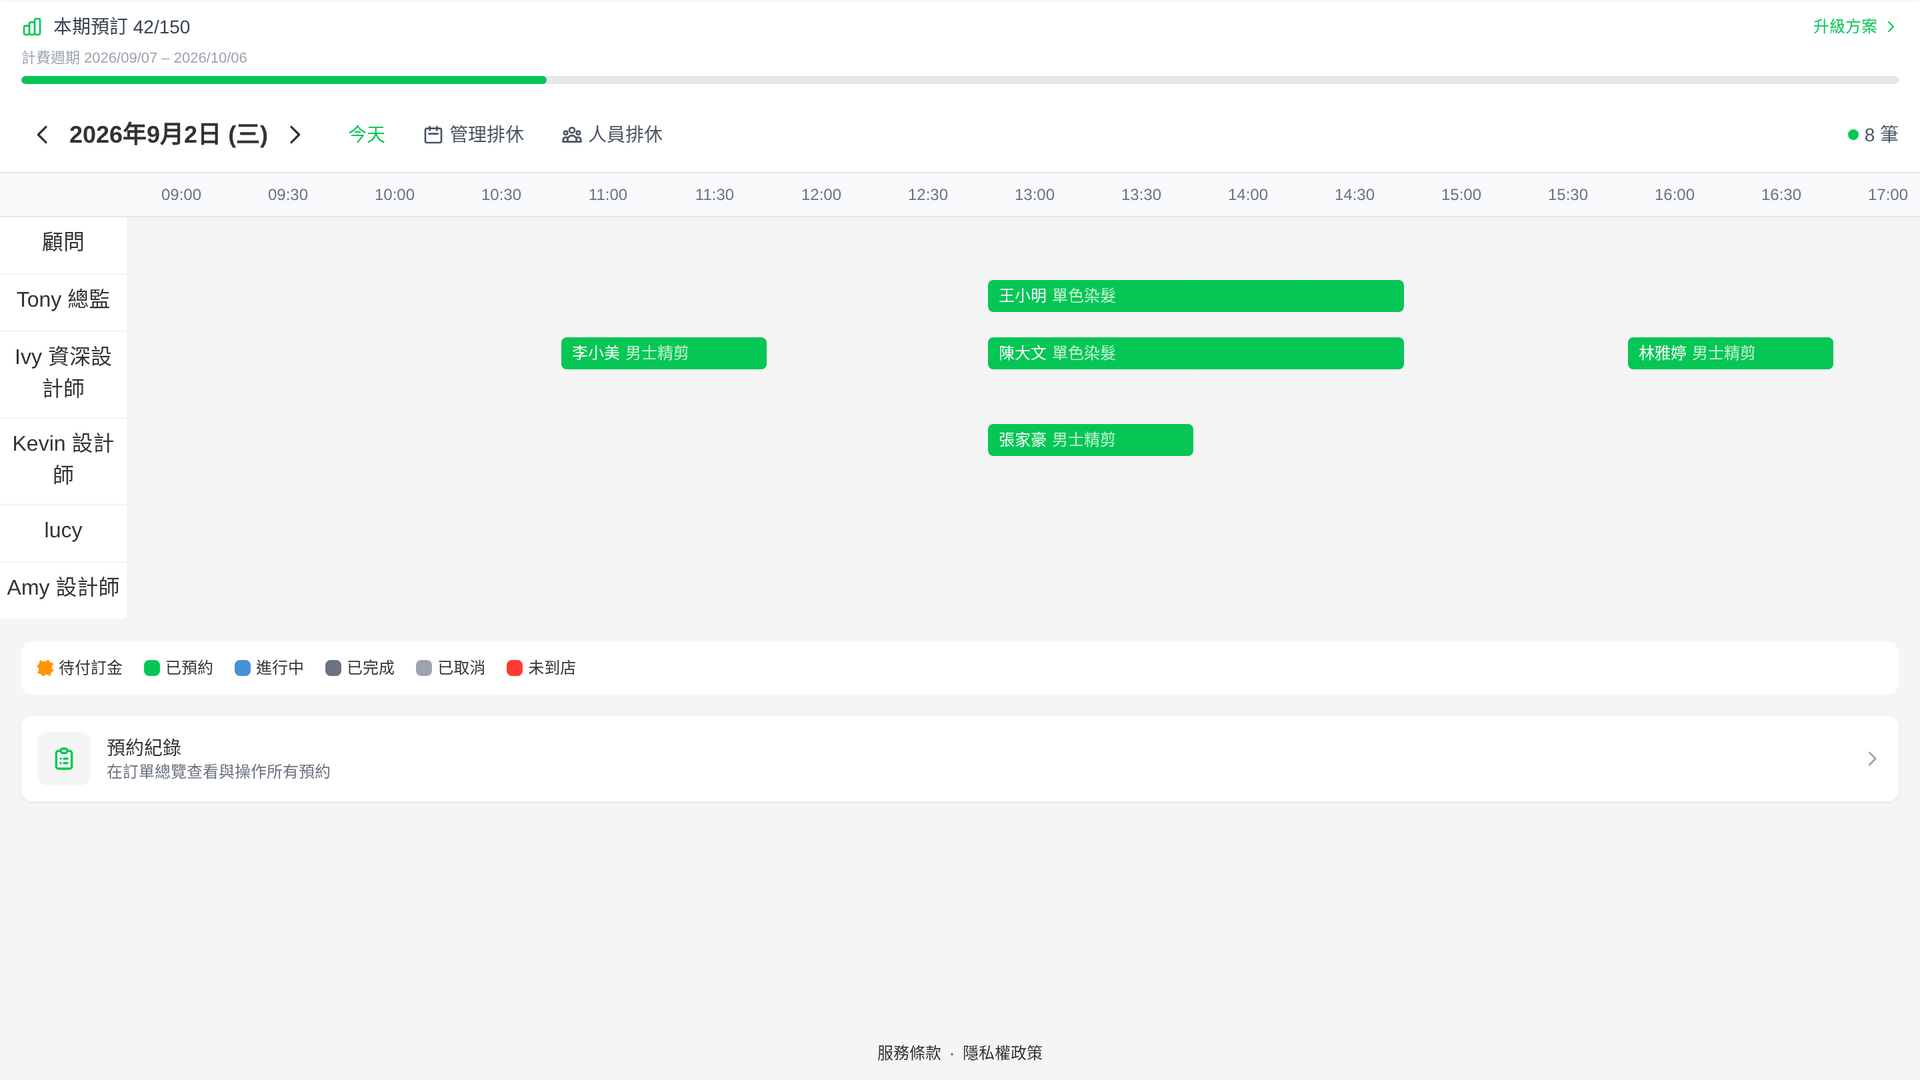
Task: Select the lucy staff row label
Action: click(63, 531)
